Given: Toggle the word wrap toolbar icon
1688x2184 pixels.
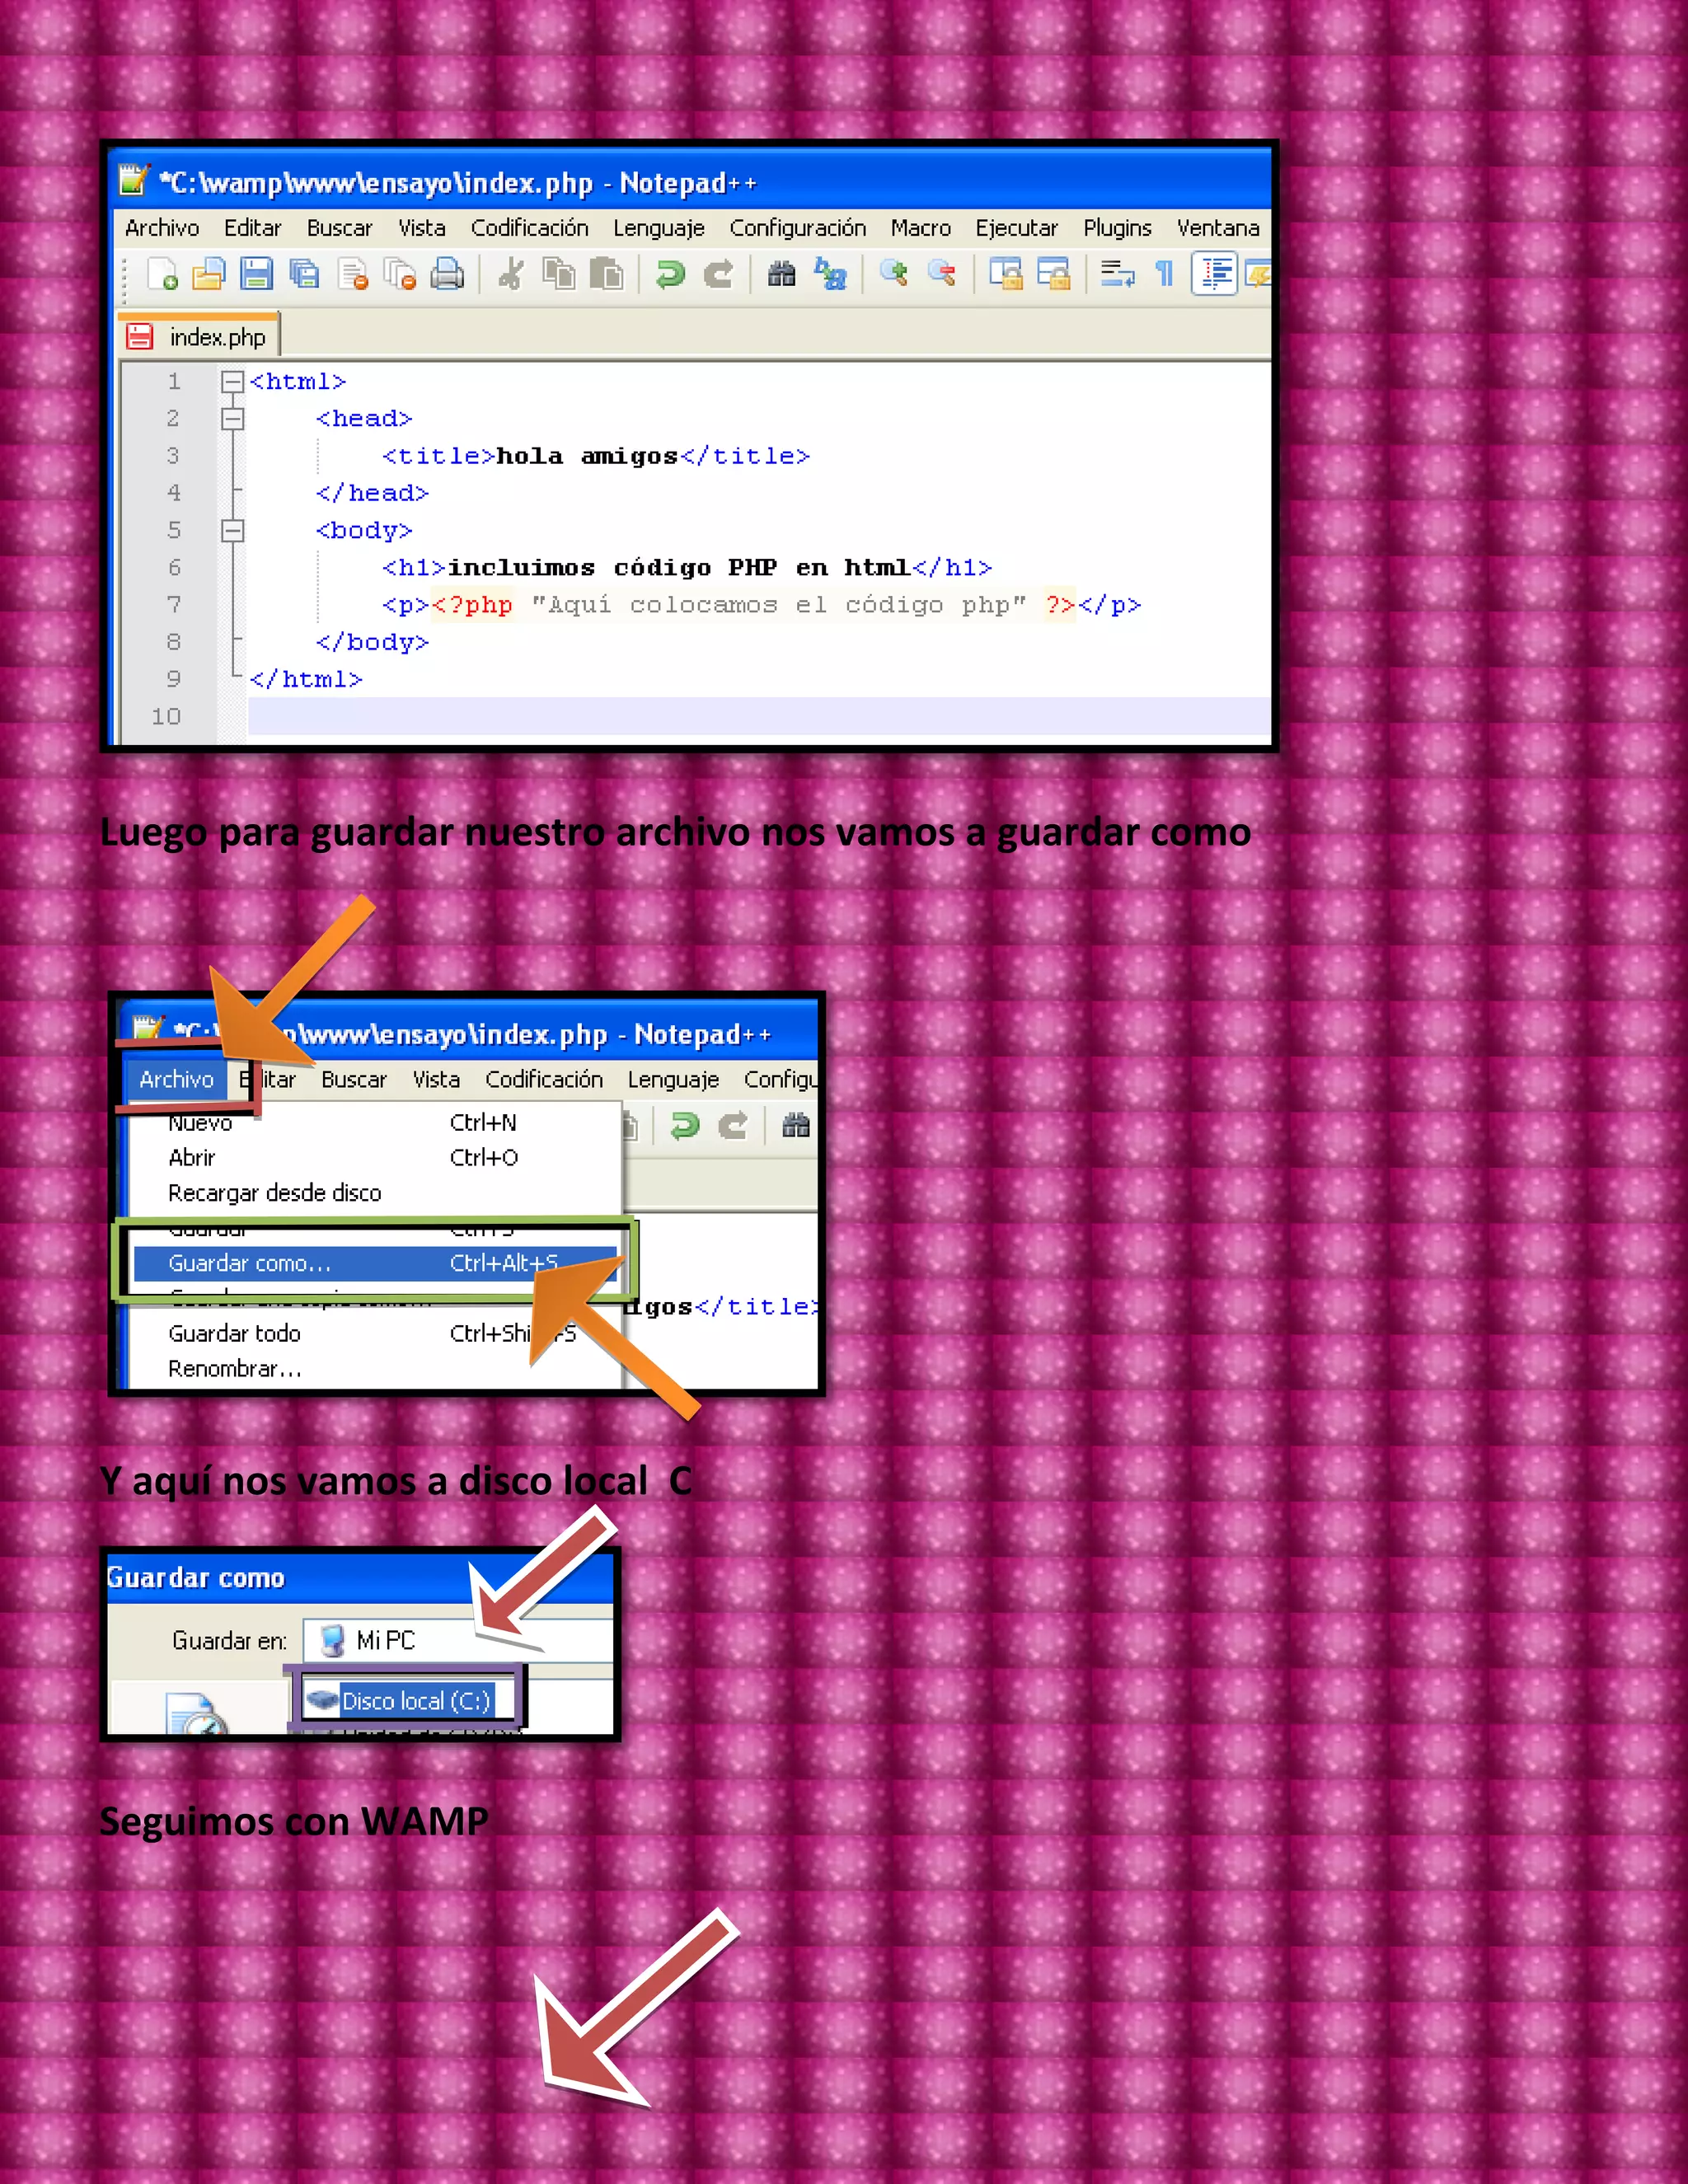Looking at the screenshot, I should pos(1117,273).
